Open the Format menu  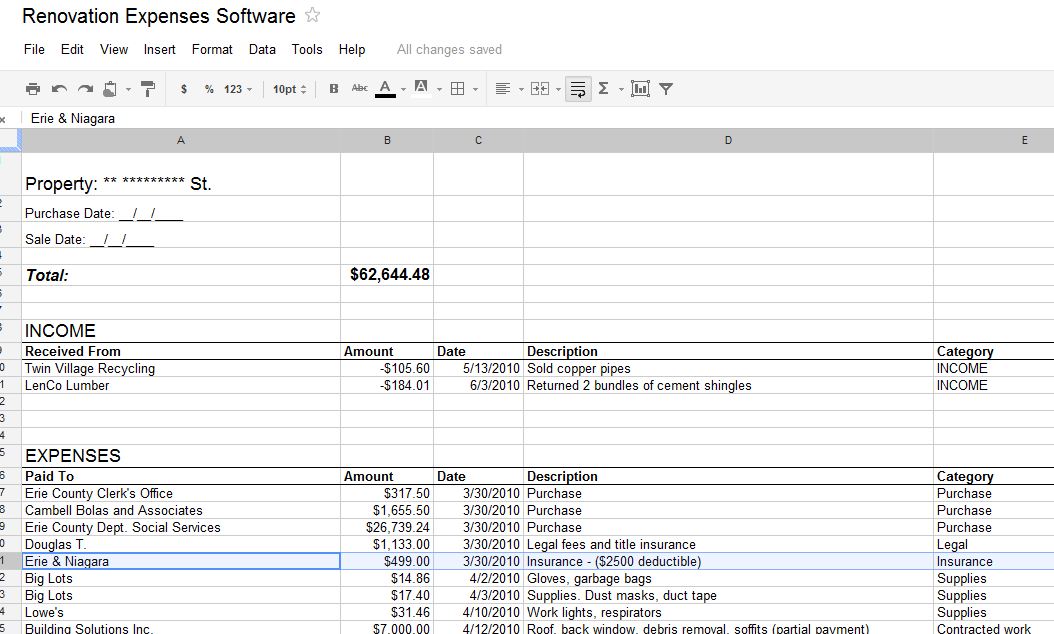coord(212,49)
